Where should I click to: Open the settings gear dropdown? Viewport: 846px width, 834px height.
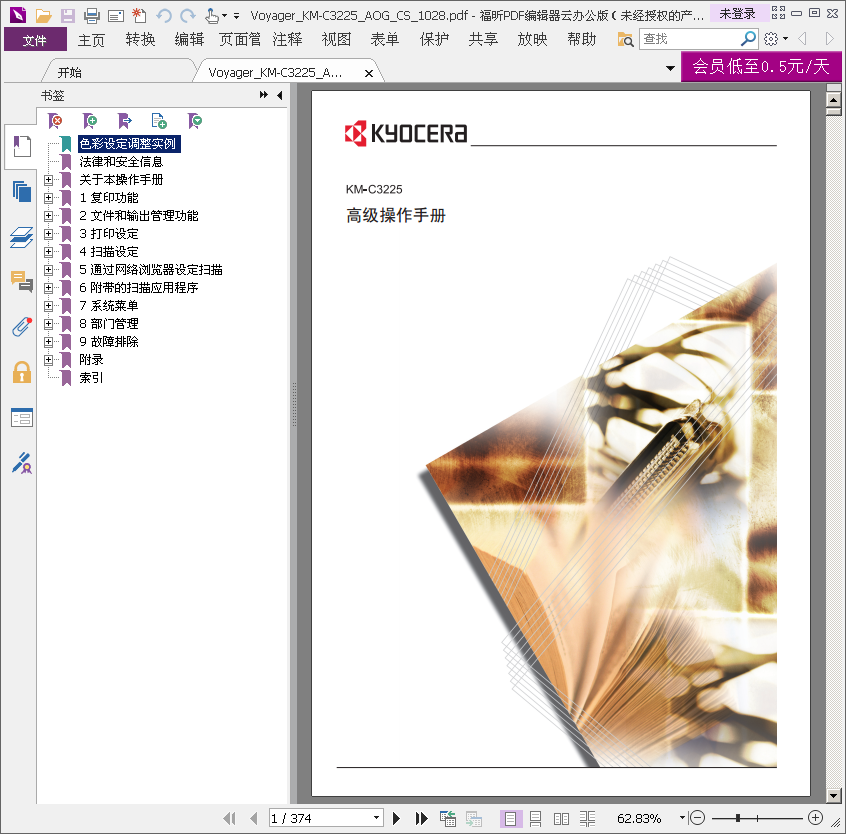click(x=776, y=39)
